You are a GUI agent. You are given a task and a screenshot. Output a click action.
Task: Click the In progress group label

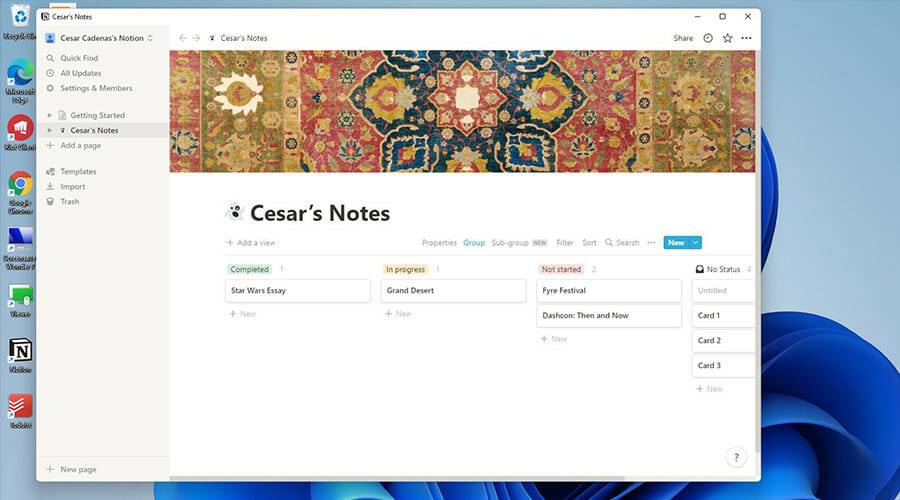coord(405,269)
